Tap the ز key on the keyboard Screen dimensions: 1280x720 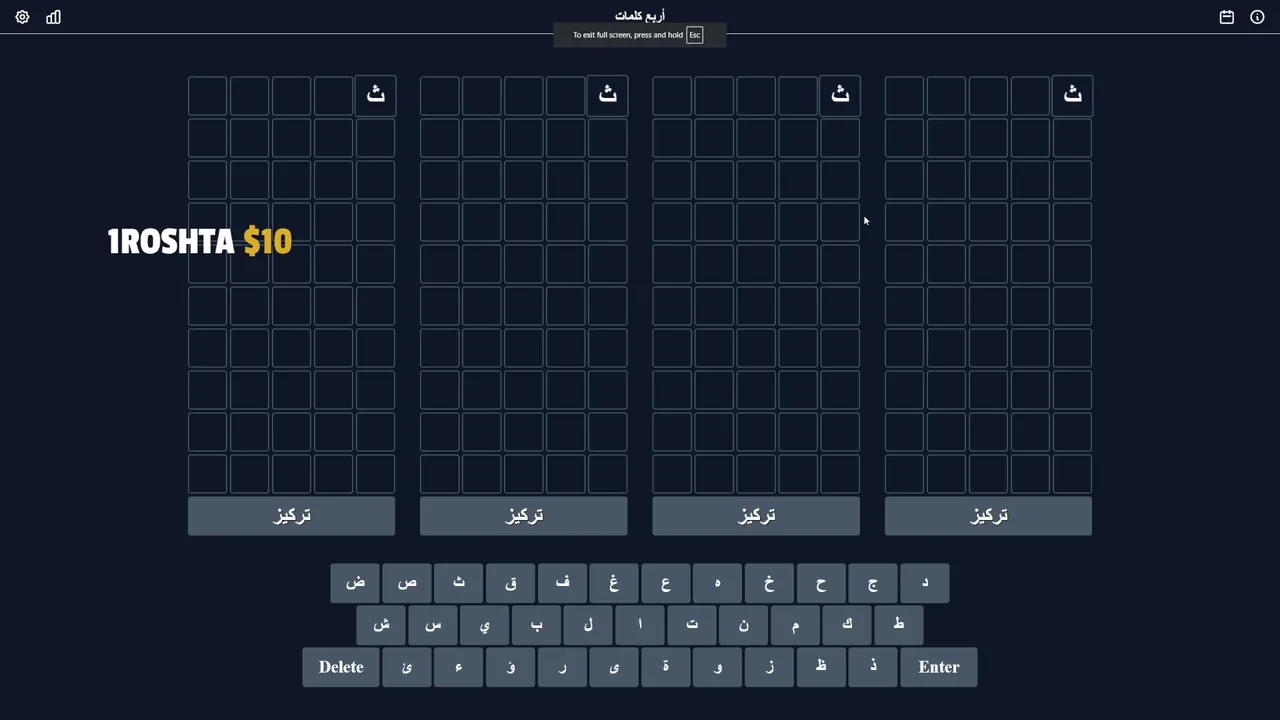click(769, 667)
